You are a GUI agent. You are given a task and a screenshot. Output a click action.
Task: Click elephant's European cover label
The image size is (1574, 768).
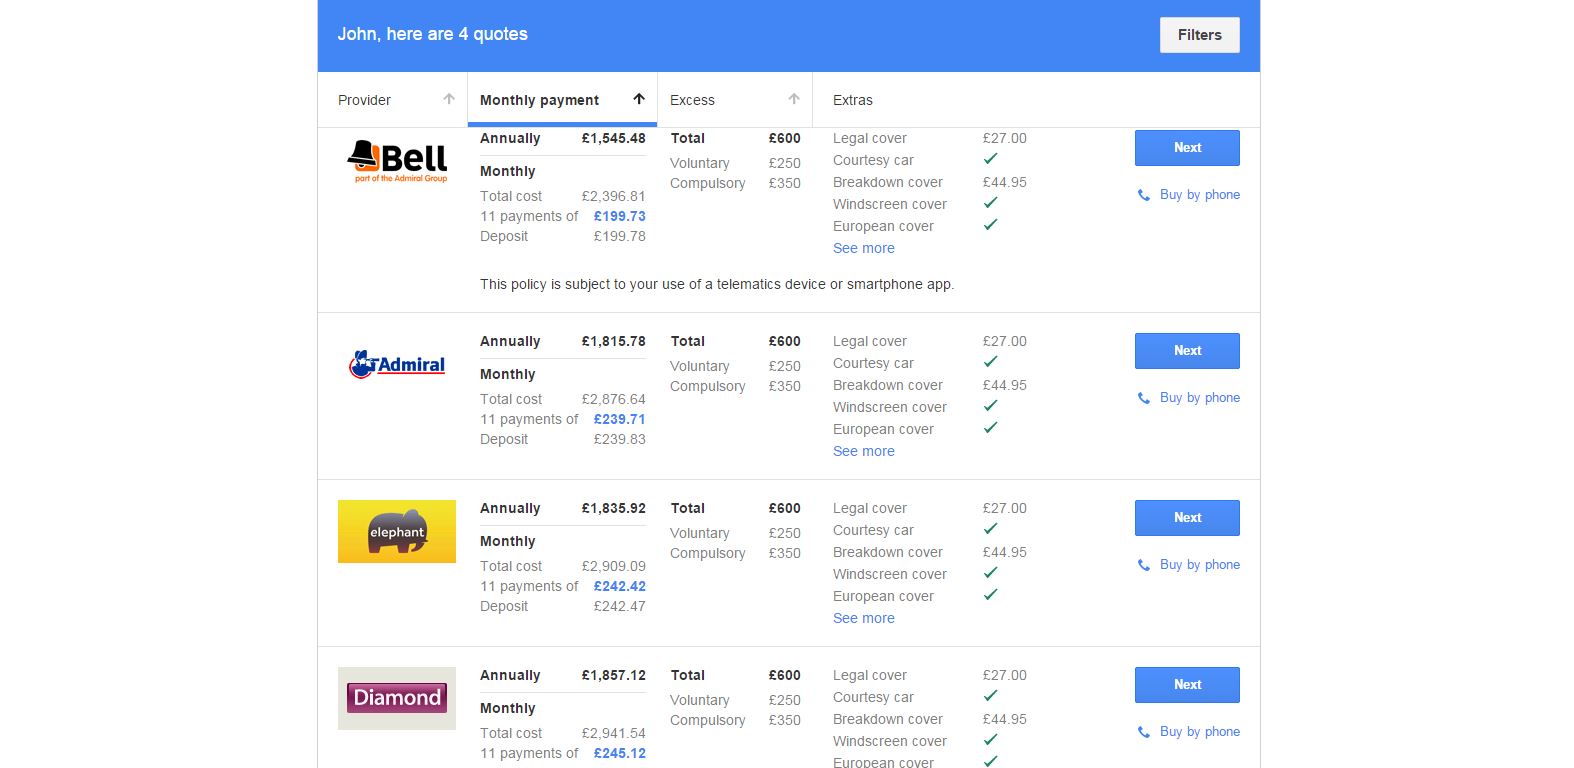tap(884, 596)
